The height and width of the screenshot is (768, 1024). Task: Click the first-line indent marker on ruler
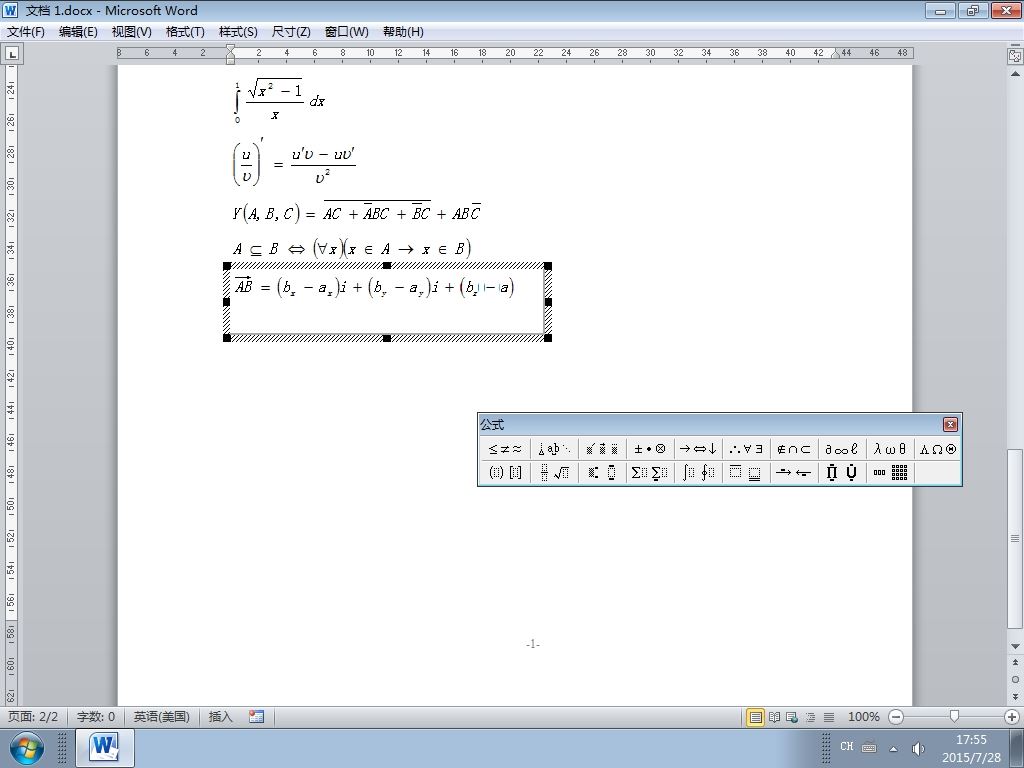coord(231,49)
